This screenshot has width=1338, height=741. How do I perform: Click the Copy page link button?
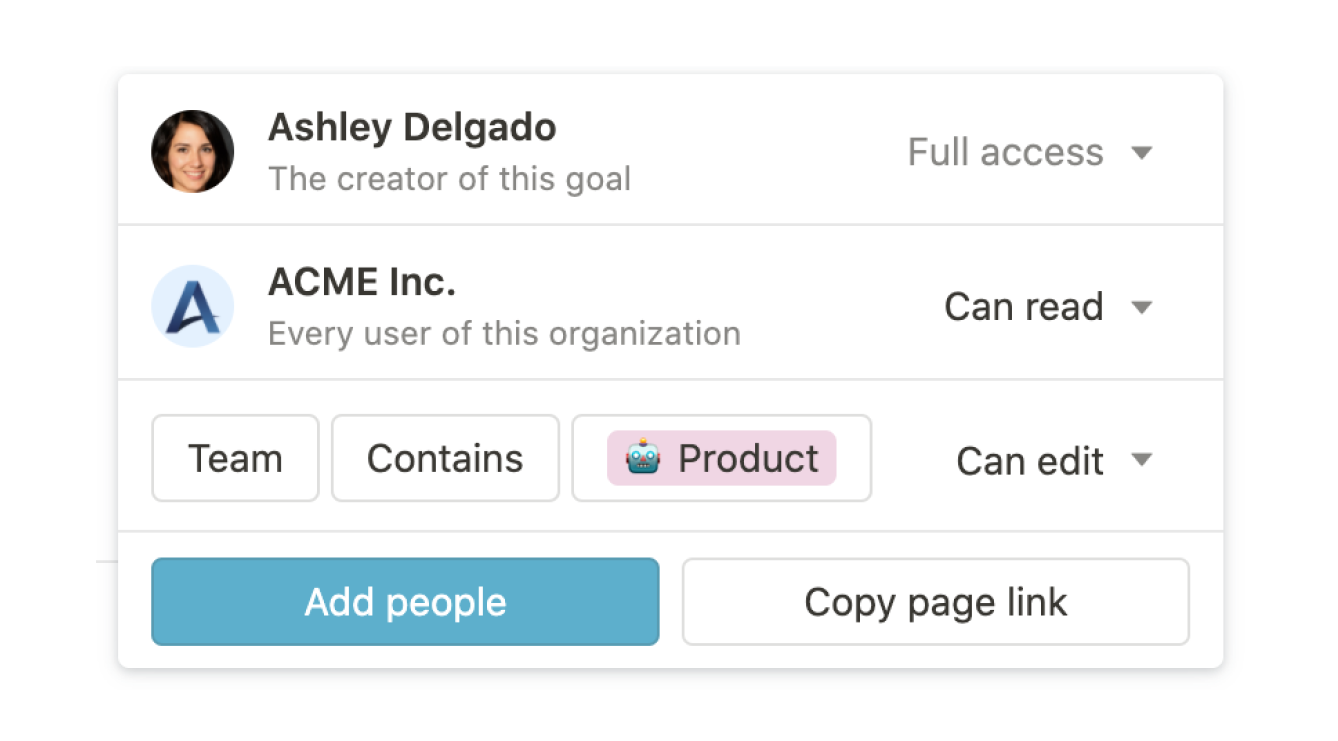pos(935,602)
